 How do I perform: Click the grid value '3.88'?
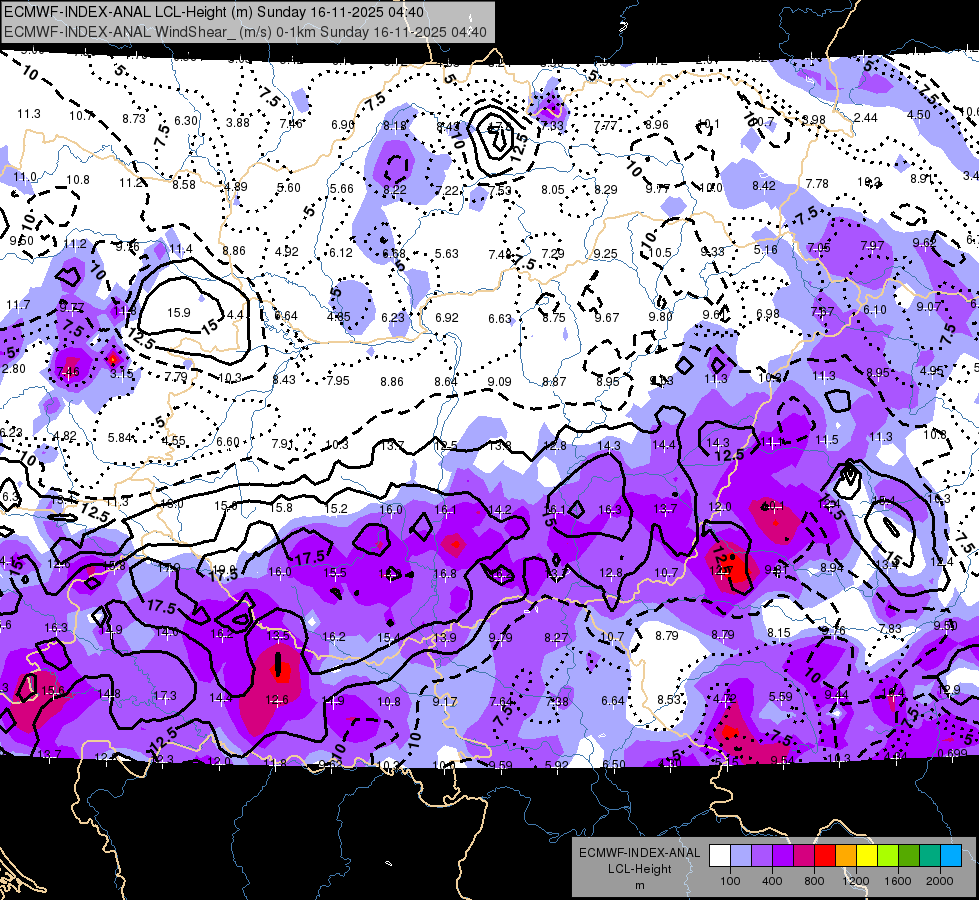[238, 122]
